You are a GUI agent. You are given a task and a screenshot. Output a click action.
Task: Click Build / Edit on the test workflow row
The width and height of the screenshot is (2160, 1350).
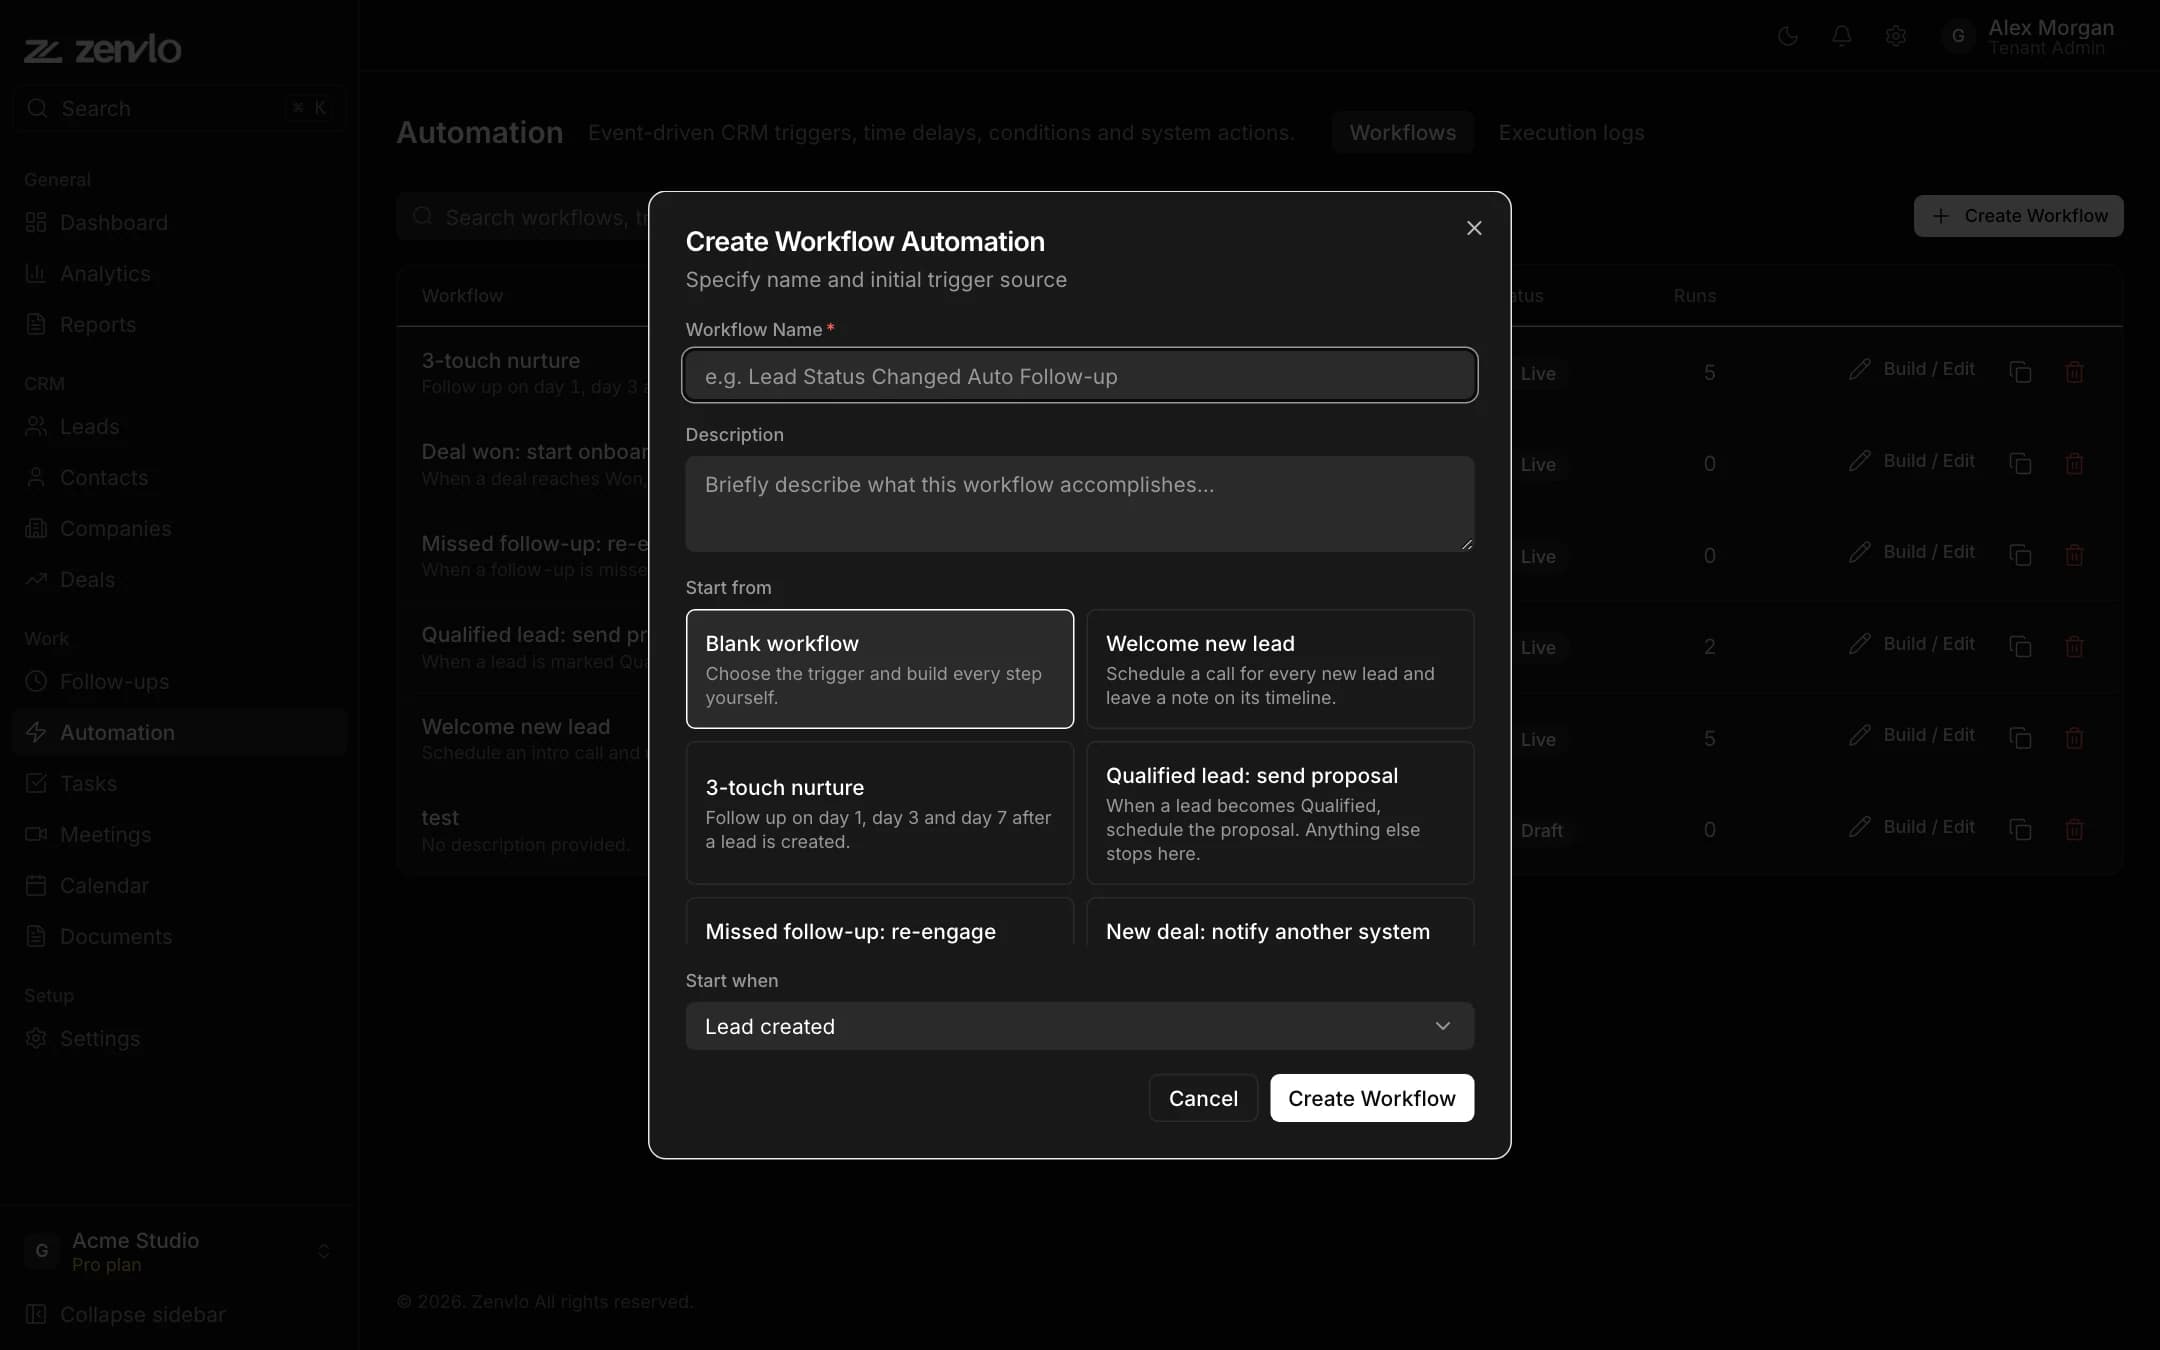pyautogui.click(x=1912, y=827)
